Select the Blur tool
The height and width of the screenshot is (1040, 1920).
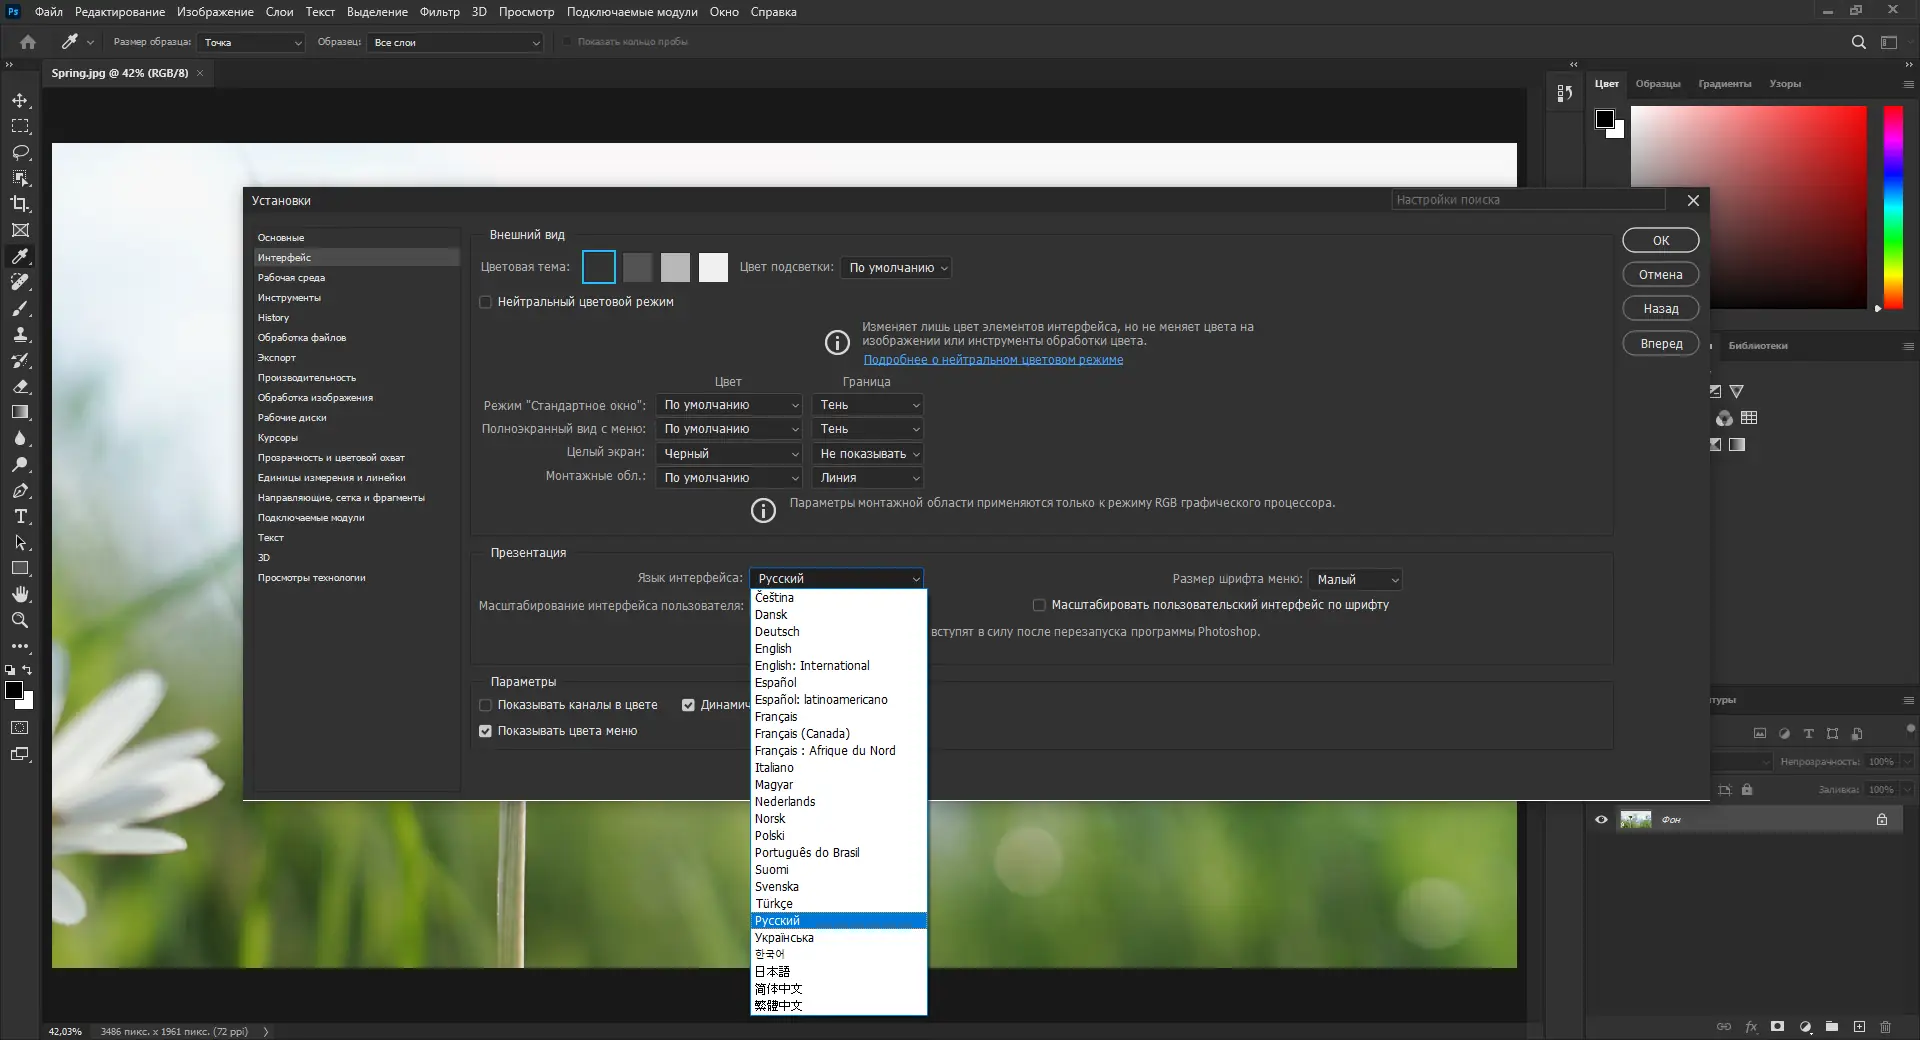20,438
